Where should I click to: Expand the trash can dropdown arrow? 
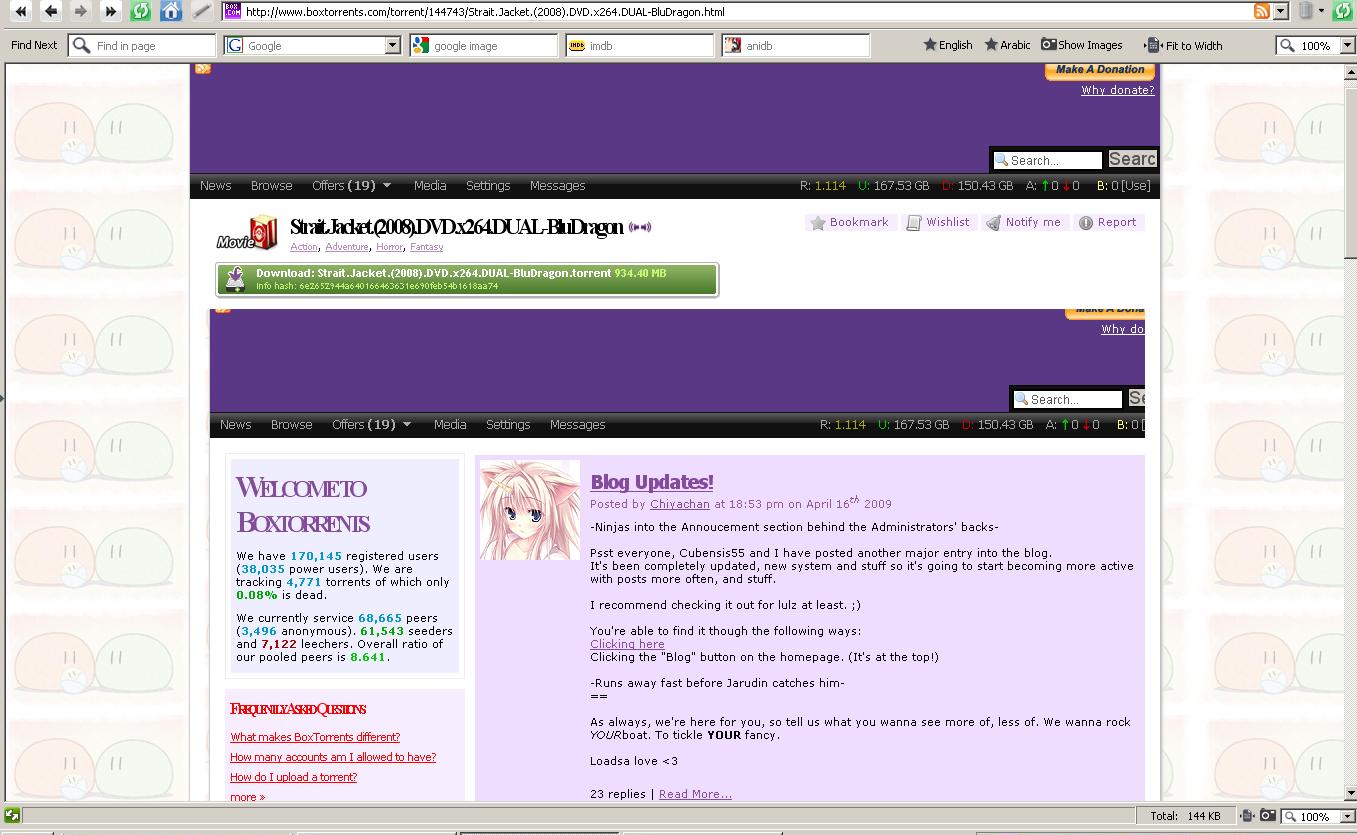[1321, 11]
